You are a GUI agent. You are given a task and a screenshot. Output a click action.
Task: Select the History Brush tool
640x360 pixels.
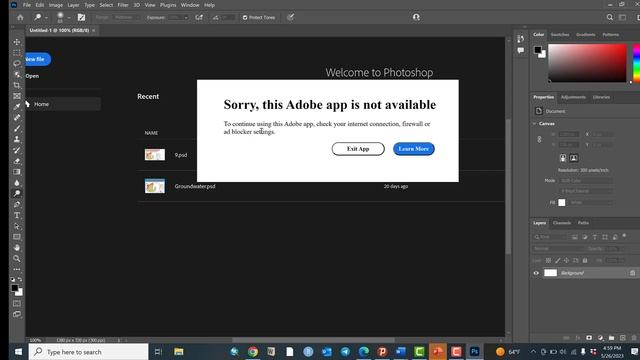point(17,150)
